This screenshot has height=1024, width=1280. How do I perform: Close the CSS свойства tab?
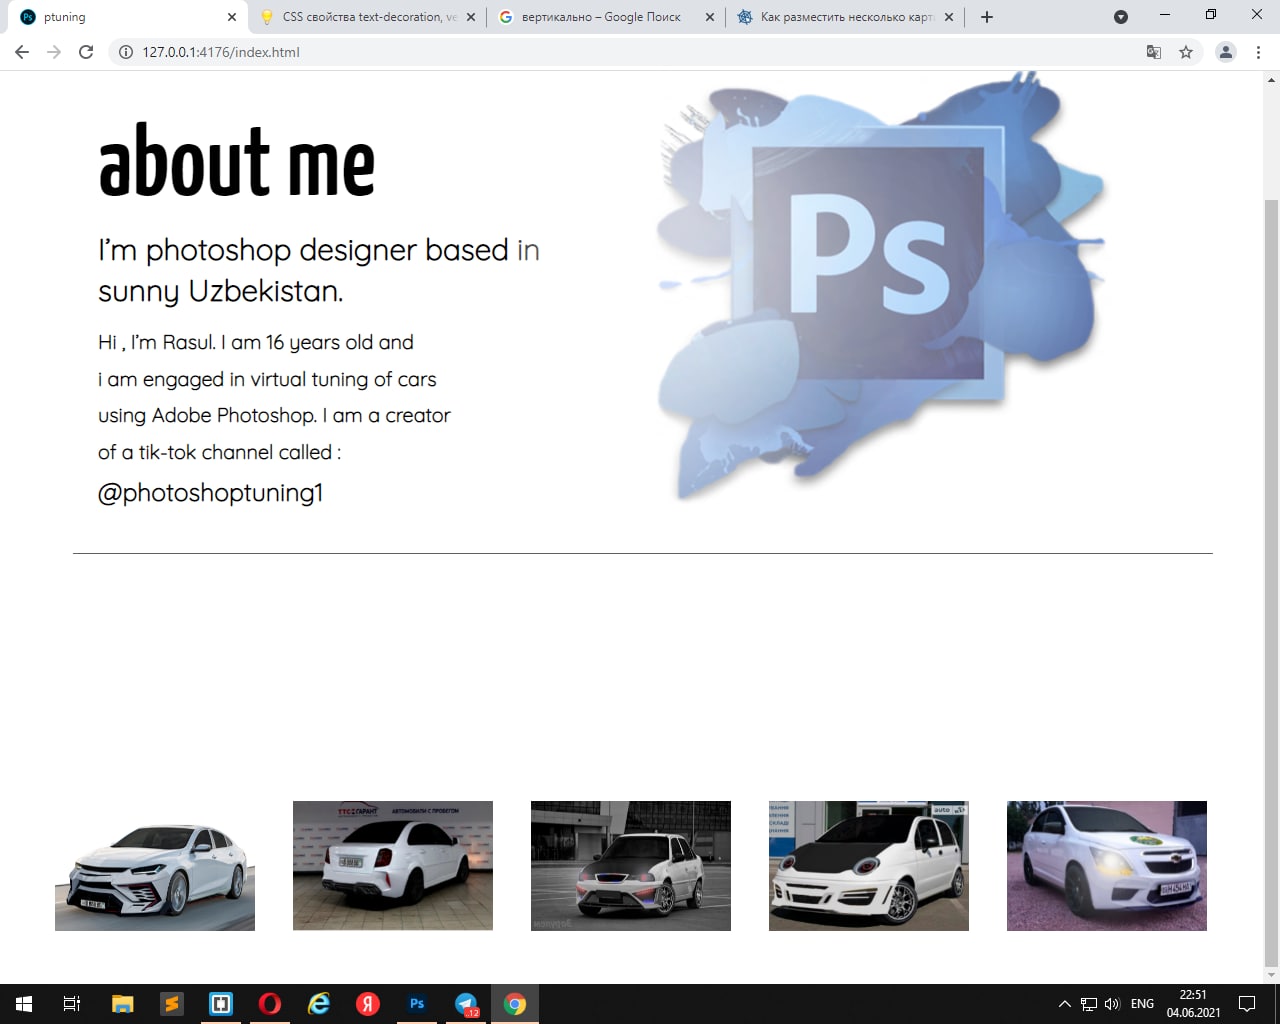point(471,17)
